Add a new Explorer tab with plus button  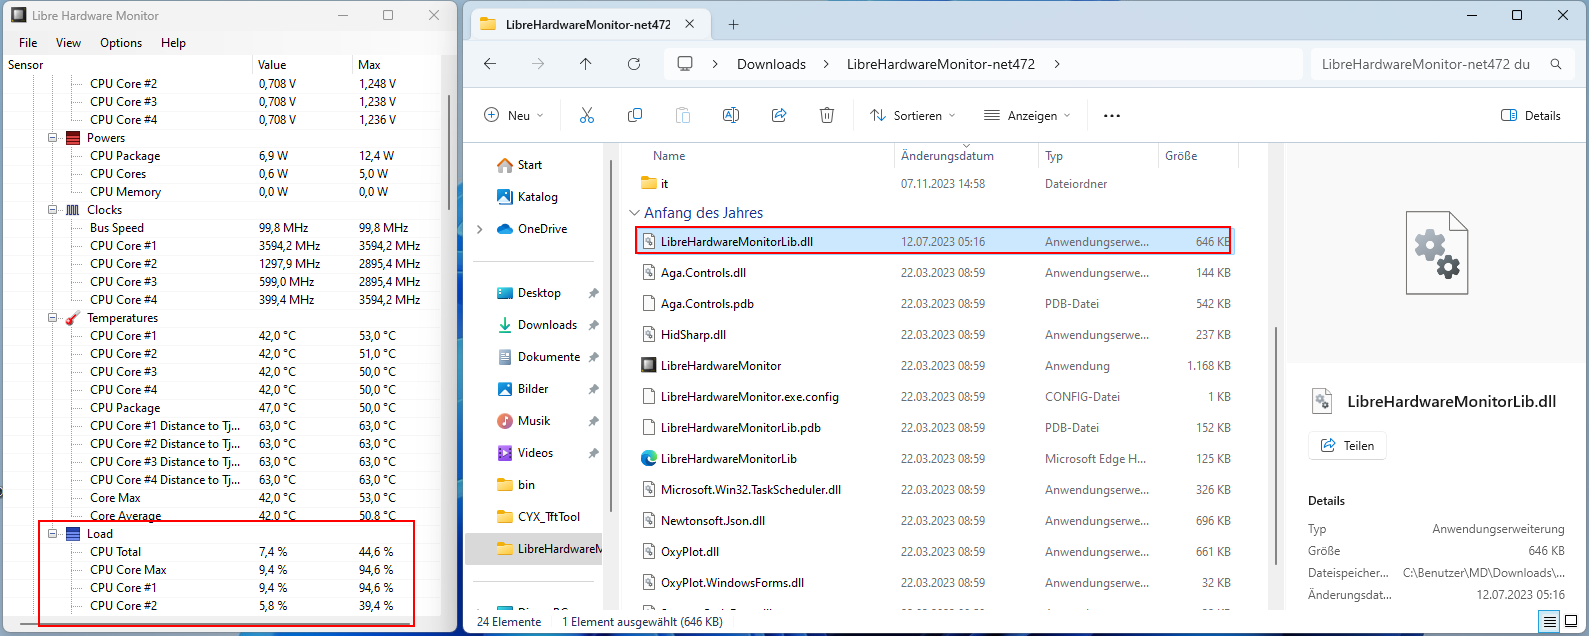click(x=733, y=24)
